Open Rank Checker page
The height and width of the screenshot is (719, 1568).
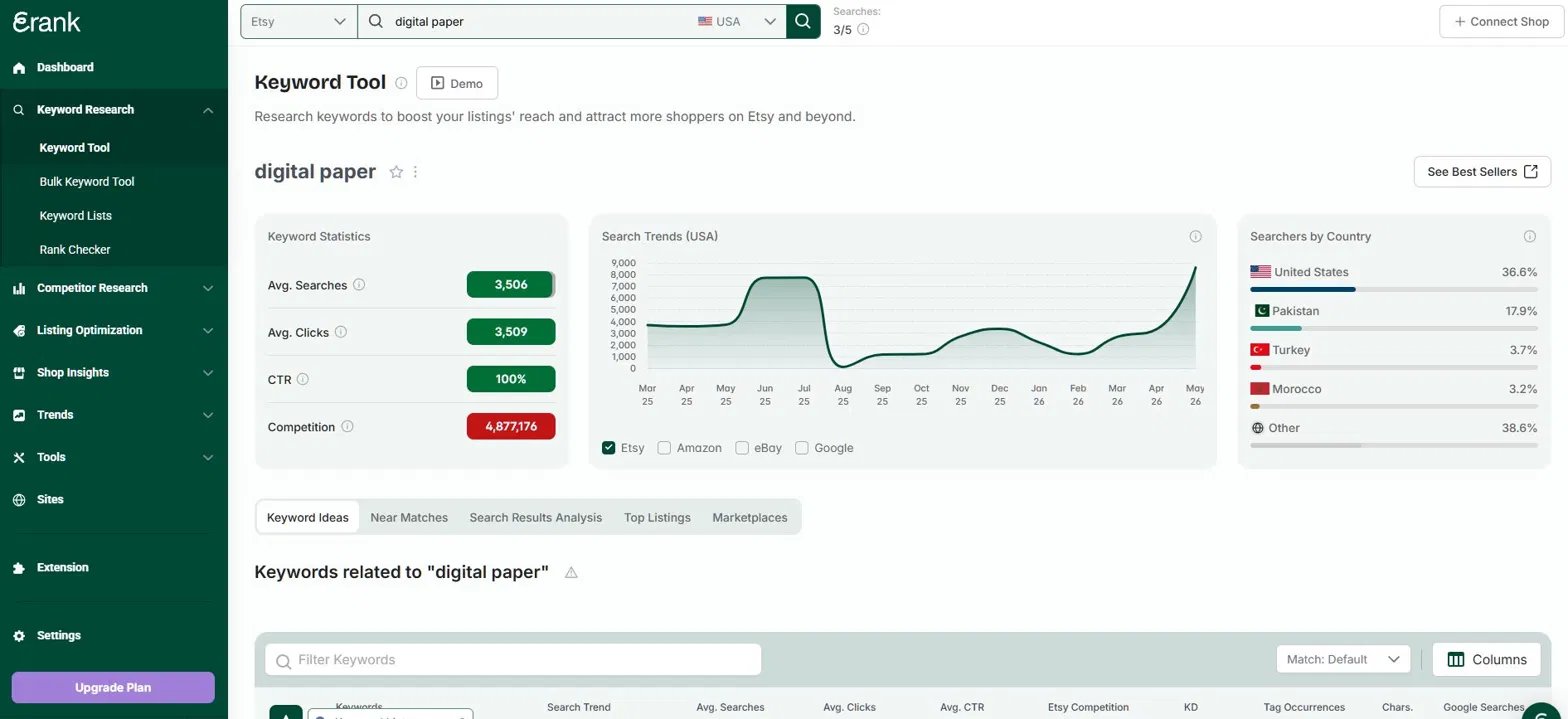point(75,249)
